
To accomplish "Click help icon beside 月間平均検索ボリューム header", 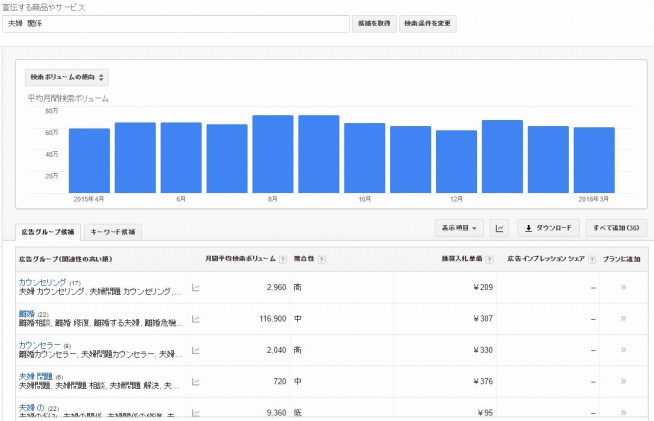I will pyautogui.click(x=283, y=259).
